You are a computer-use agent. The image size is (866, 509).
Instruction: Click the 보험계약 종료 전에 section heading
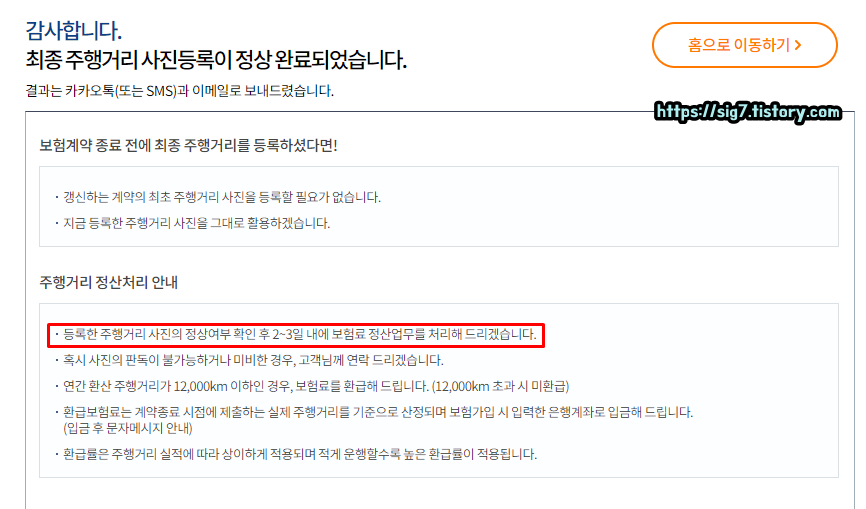tap(188, 146)
